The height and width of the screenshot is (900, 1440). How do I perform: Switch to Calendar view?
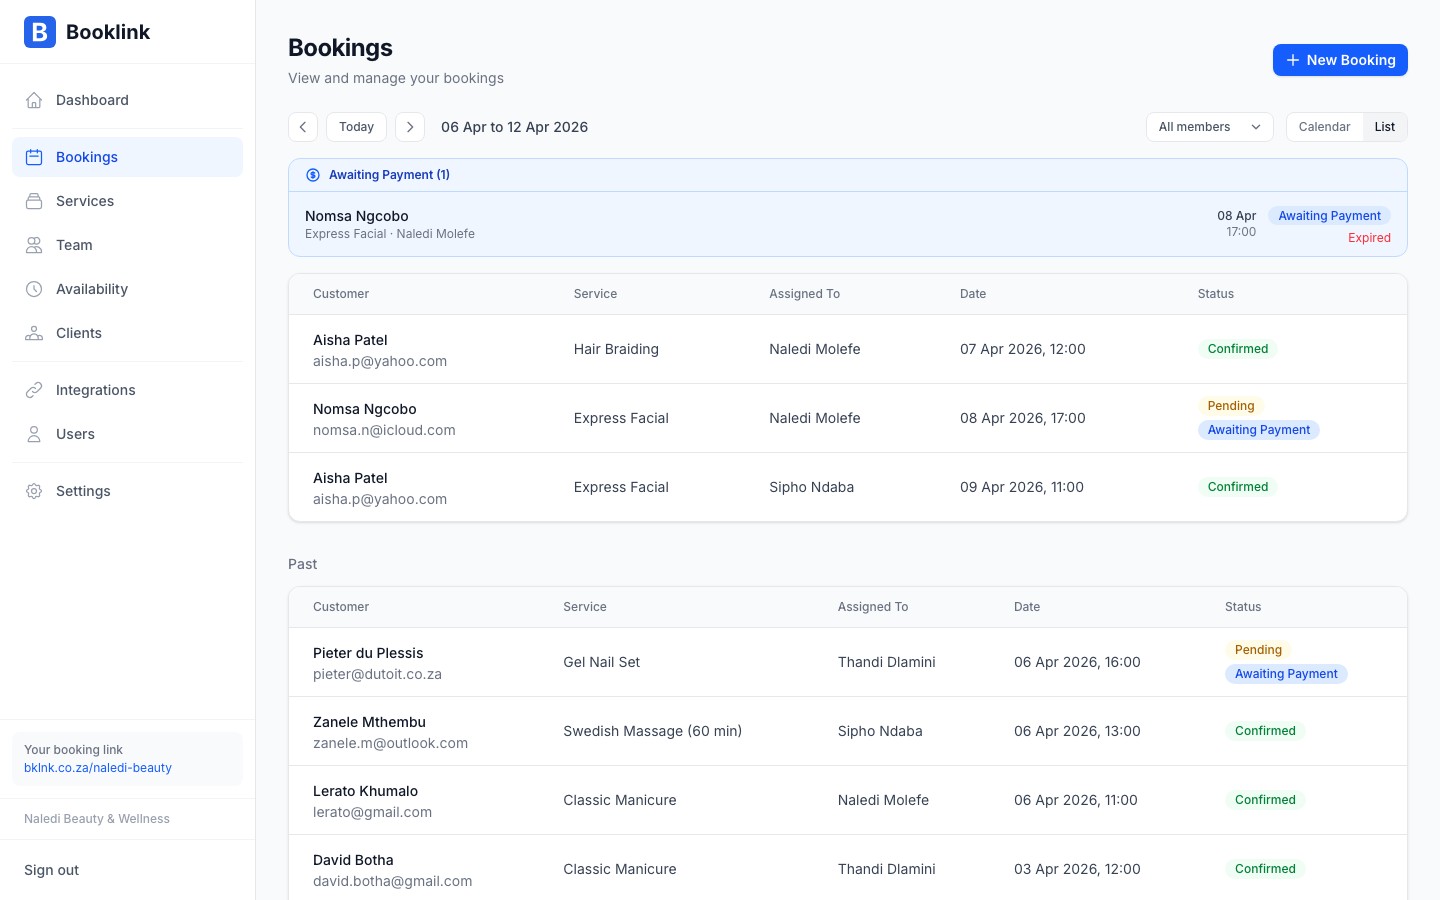coord(1324,127)
